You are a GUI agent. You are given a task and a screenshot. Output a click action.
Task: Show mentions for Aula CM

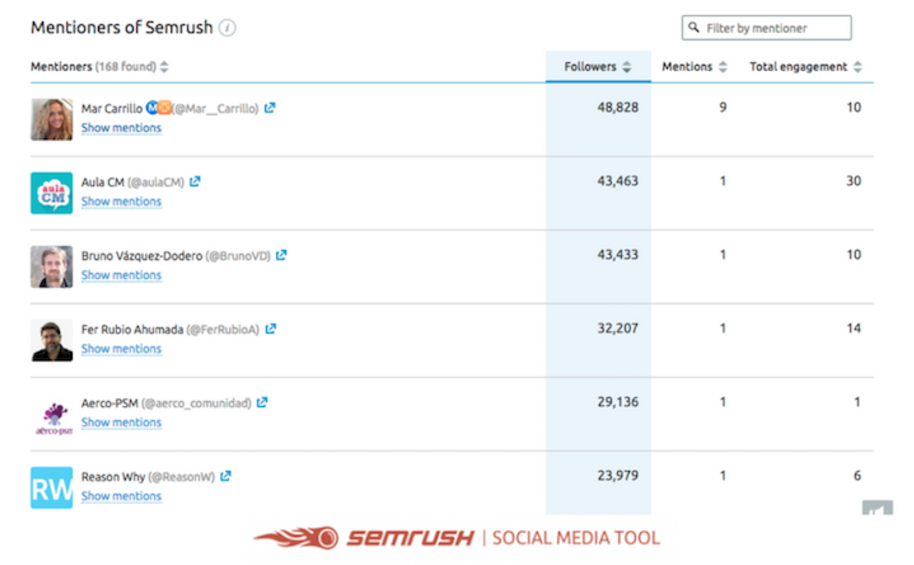click(x=121, y=201)
